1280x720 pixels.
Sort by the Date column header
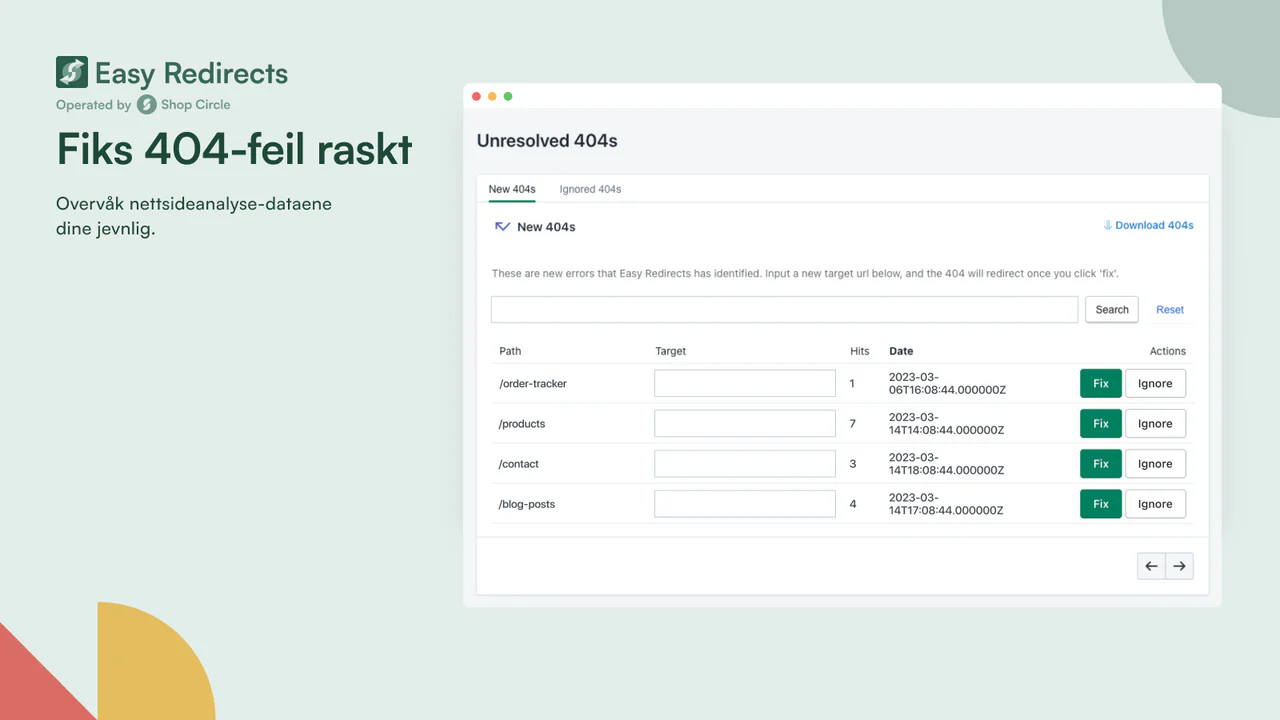(901, 351)
